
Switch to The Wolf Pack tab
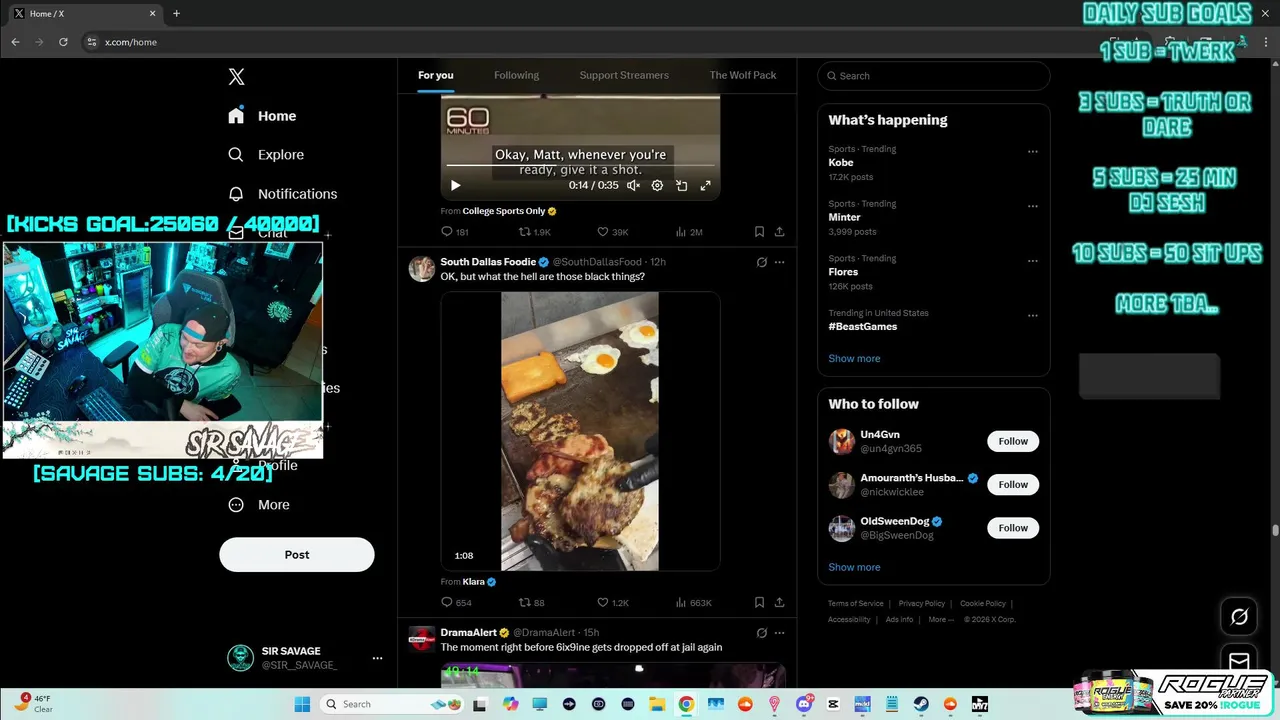pyautogui.click(x=743, y=75)
